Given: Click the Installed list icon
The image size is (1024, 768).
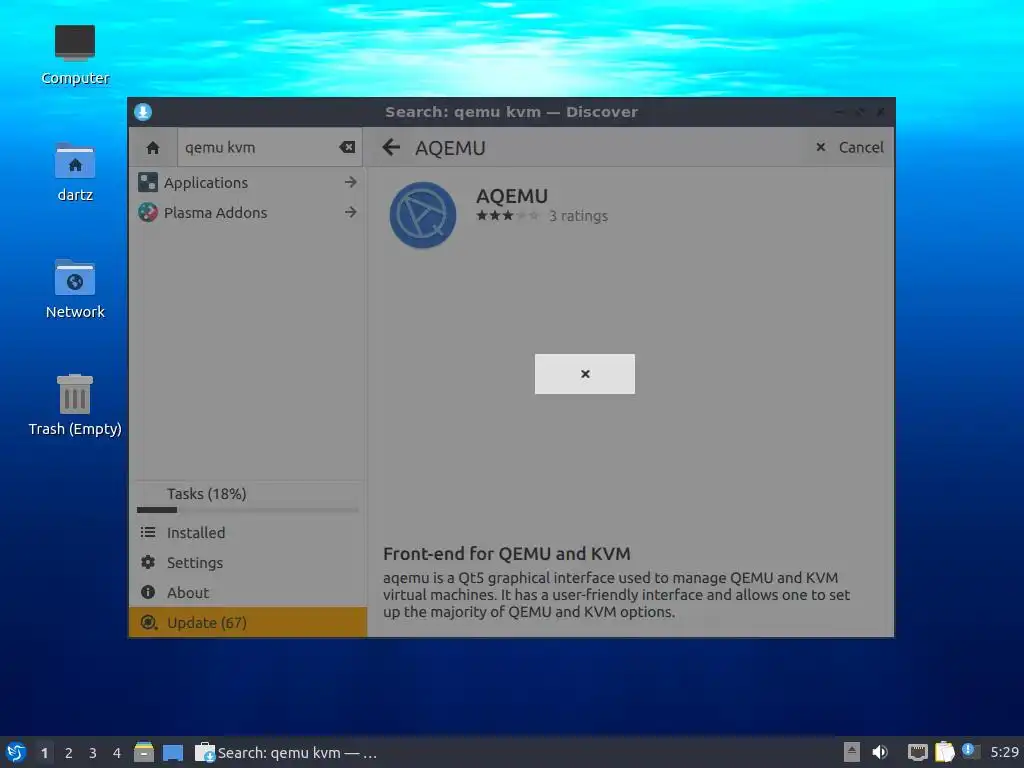Looking at the screenshot, I should point(148,532).
